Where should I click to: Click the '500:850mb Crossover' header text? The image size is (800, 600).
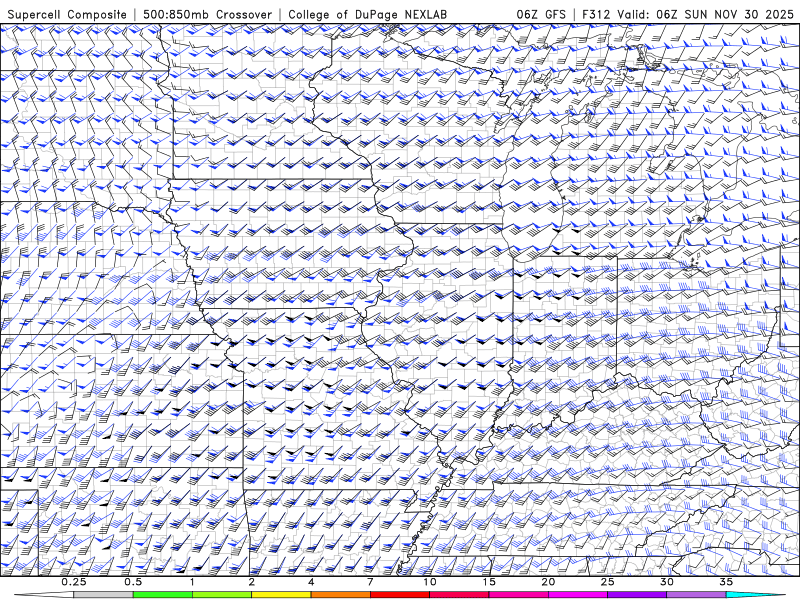(207, 15)
